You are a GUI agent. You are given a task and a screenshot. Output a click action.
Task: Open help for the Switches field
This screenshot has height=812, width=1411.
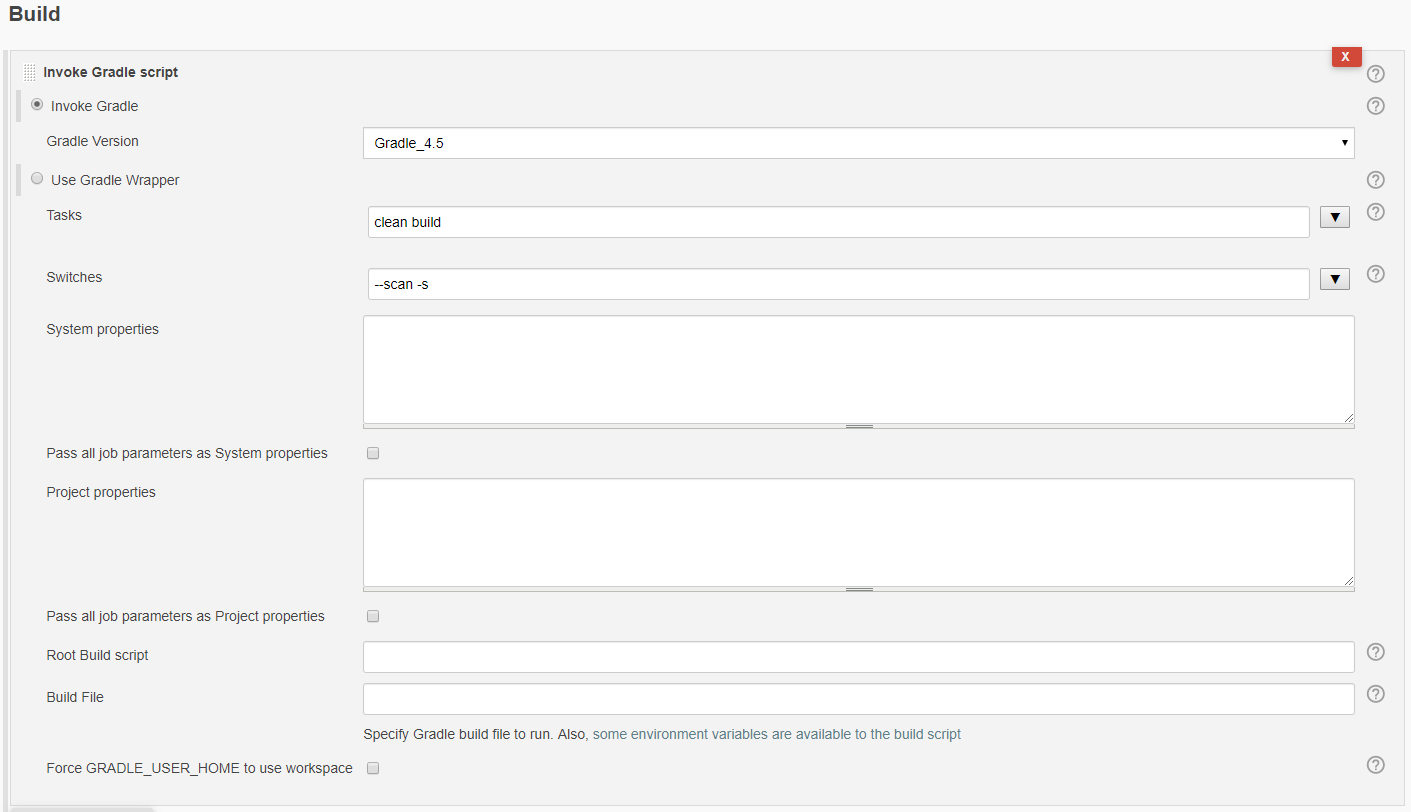(1375, 274)
